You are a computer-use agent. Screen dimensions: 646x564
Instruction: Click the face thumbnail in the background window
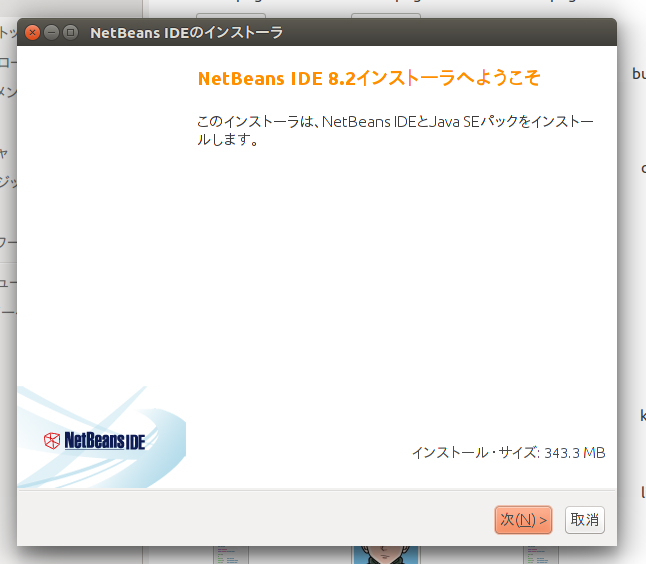click(386, 555)
